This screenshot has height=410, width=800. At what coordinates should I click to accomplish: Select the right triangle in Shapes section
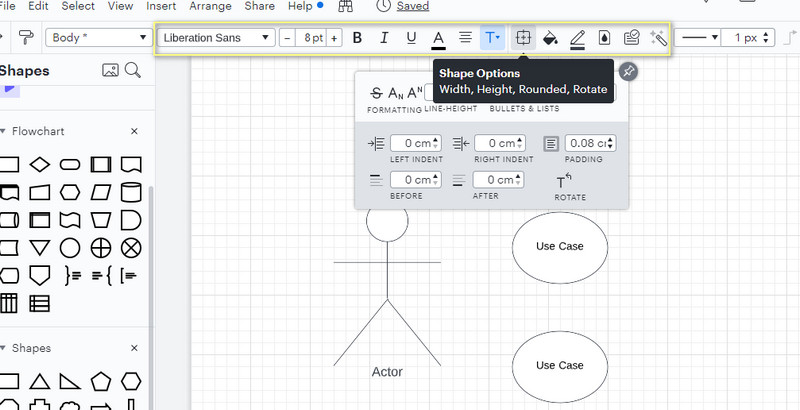click(70, 381)
